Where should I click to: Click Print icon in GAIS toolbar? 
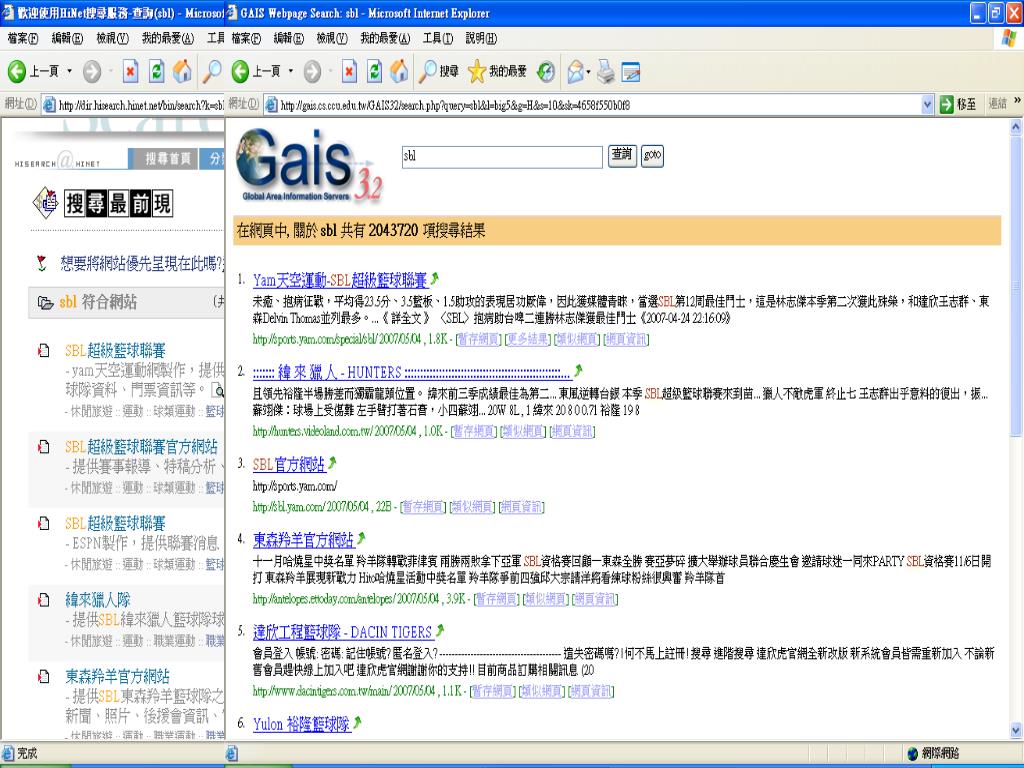[x=606, y=71]
